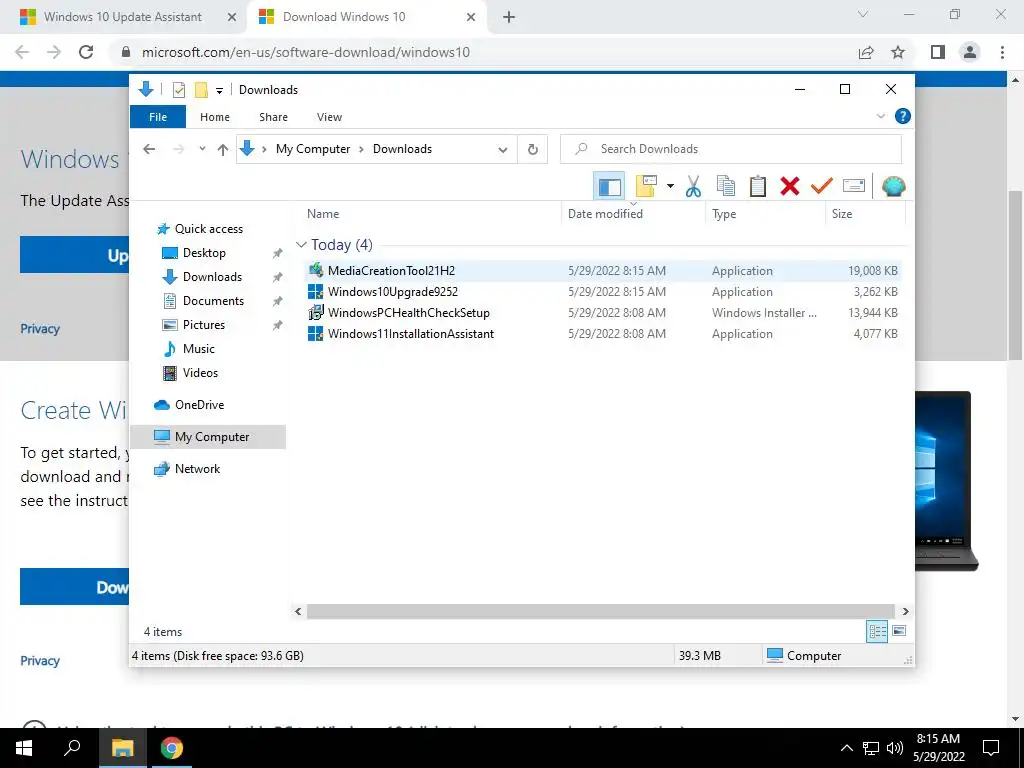Viewport: 1024px width, 768px height.
Task: Open Desktop in the navigation pane
Action: click(x=204, y=253)
